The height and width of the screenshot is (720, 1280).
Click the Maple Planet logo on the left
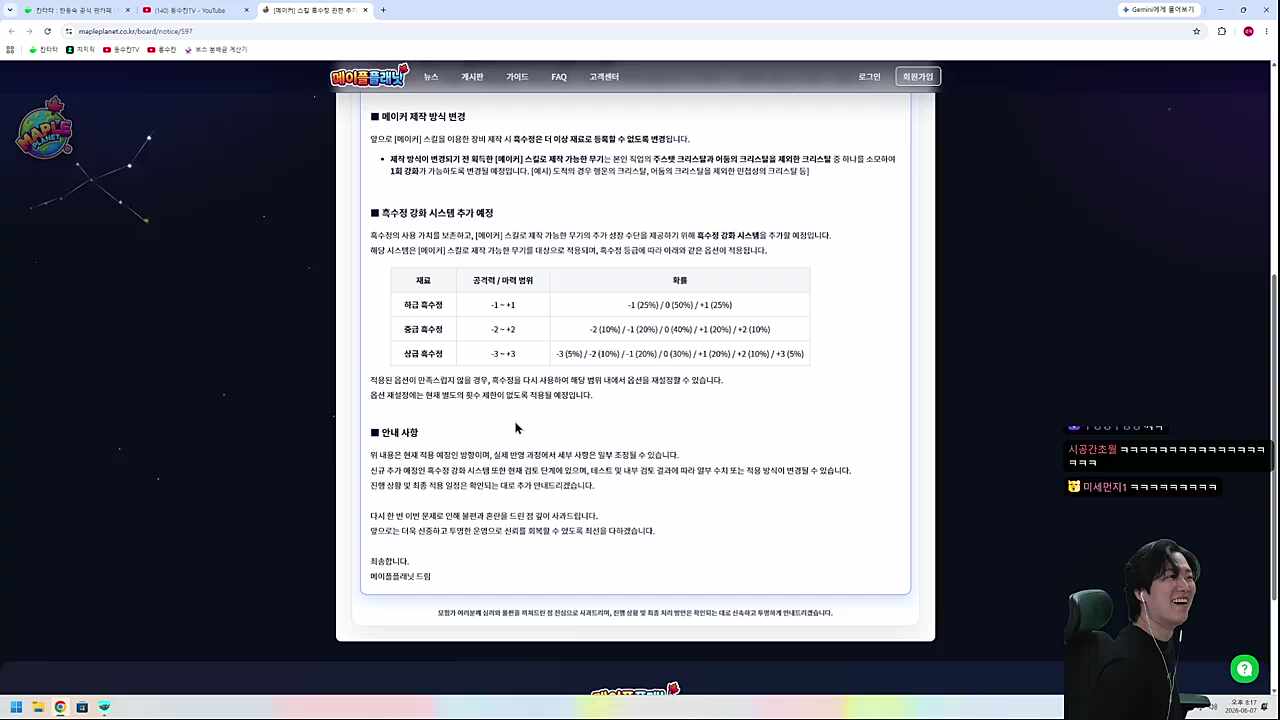(x=44, y=128)
